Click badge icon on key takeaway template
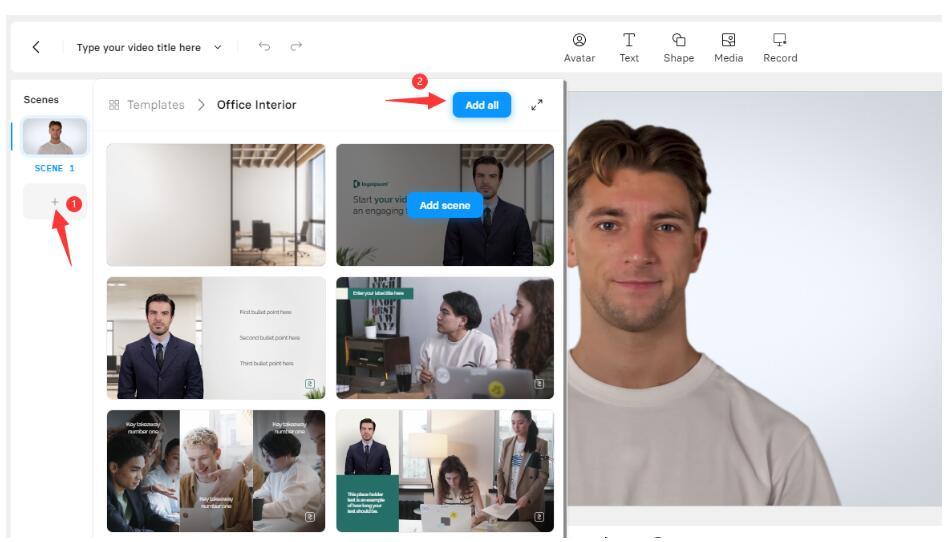The height and width of the screenshot is (542, 945). [x=310, y=517]
